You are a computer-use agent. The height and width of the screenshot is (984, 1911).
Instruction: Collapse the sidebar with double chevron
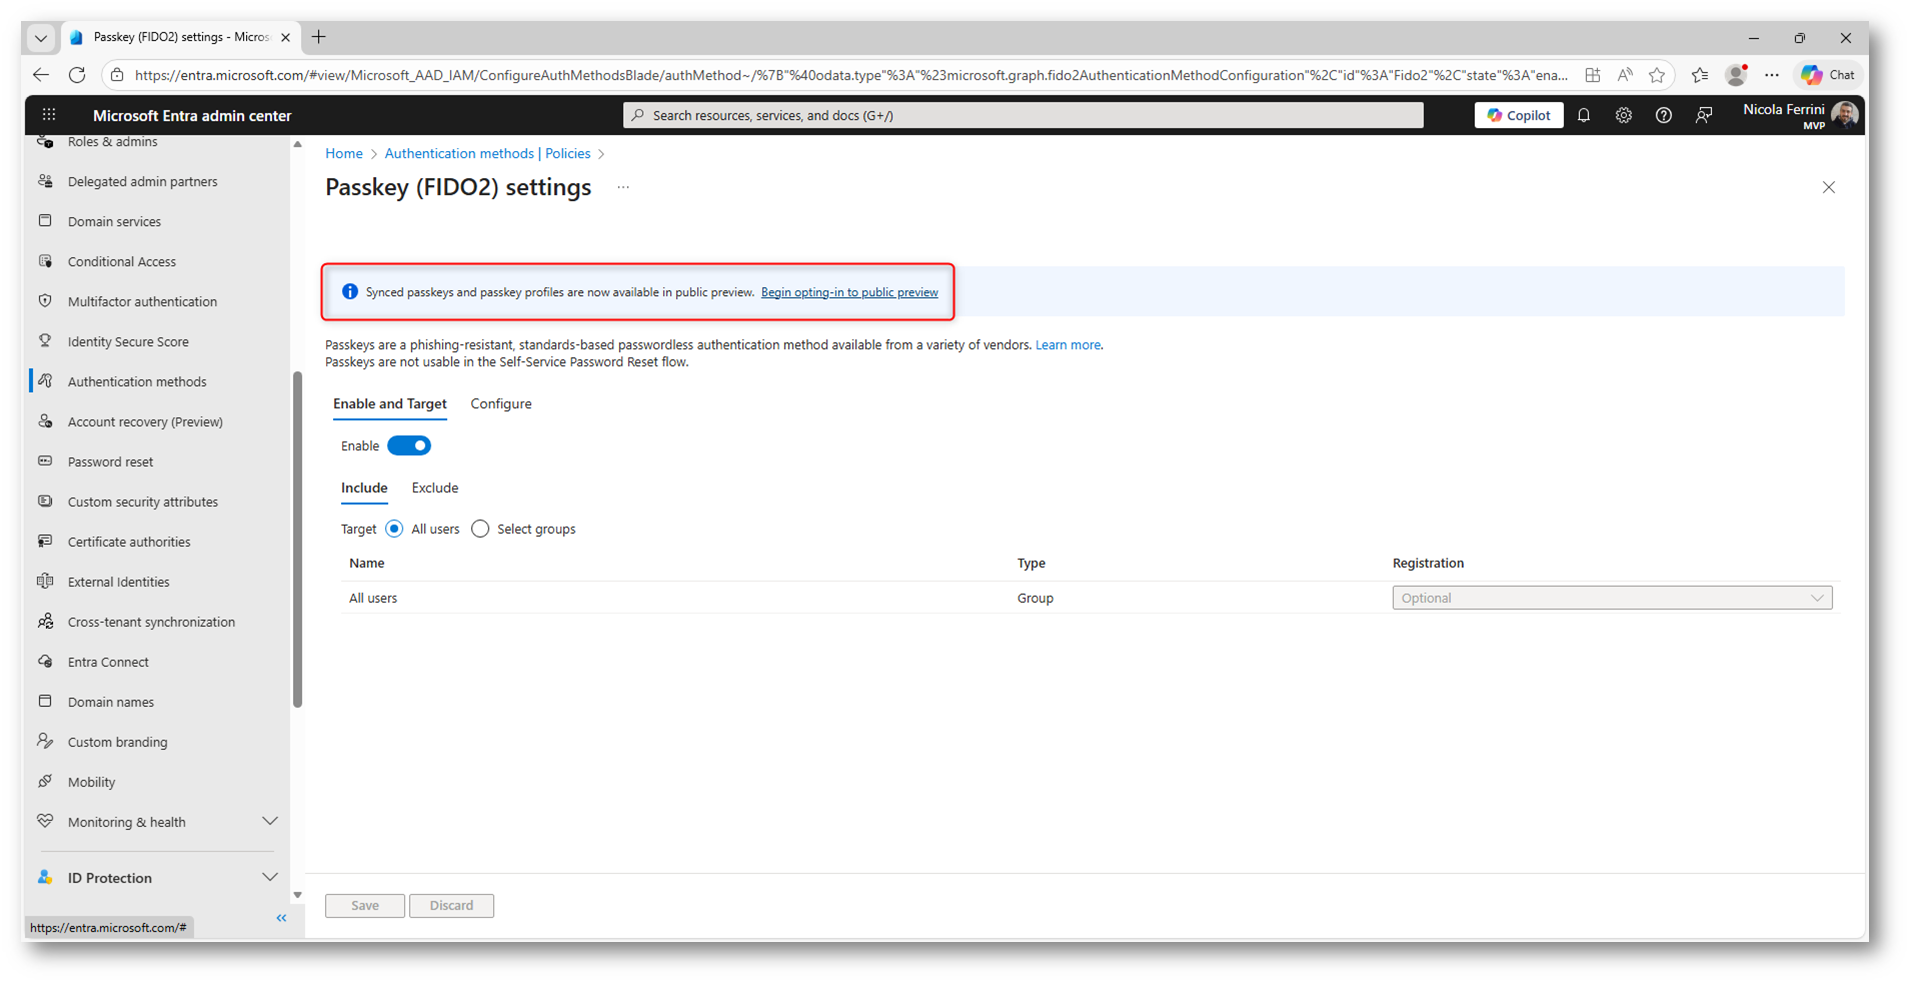(282, 918)
